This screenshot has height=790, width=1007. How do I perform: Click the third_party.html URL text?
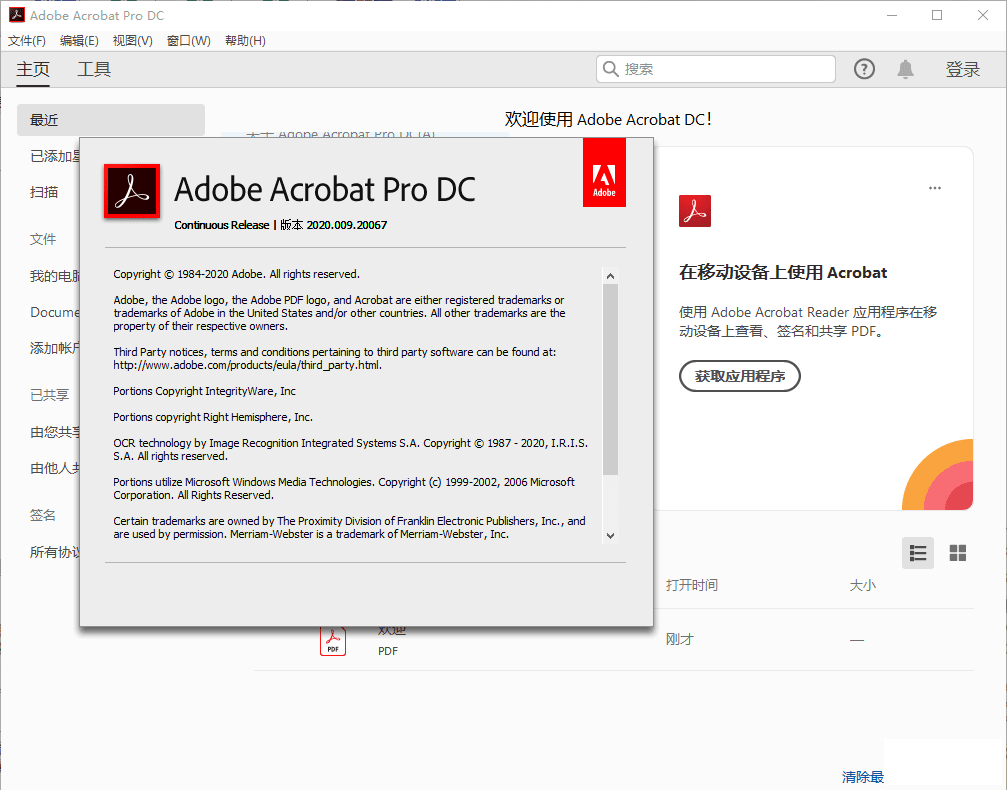(247, 365)
